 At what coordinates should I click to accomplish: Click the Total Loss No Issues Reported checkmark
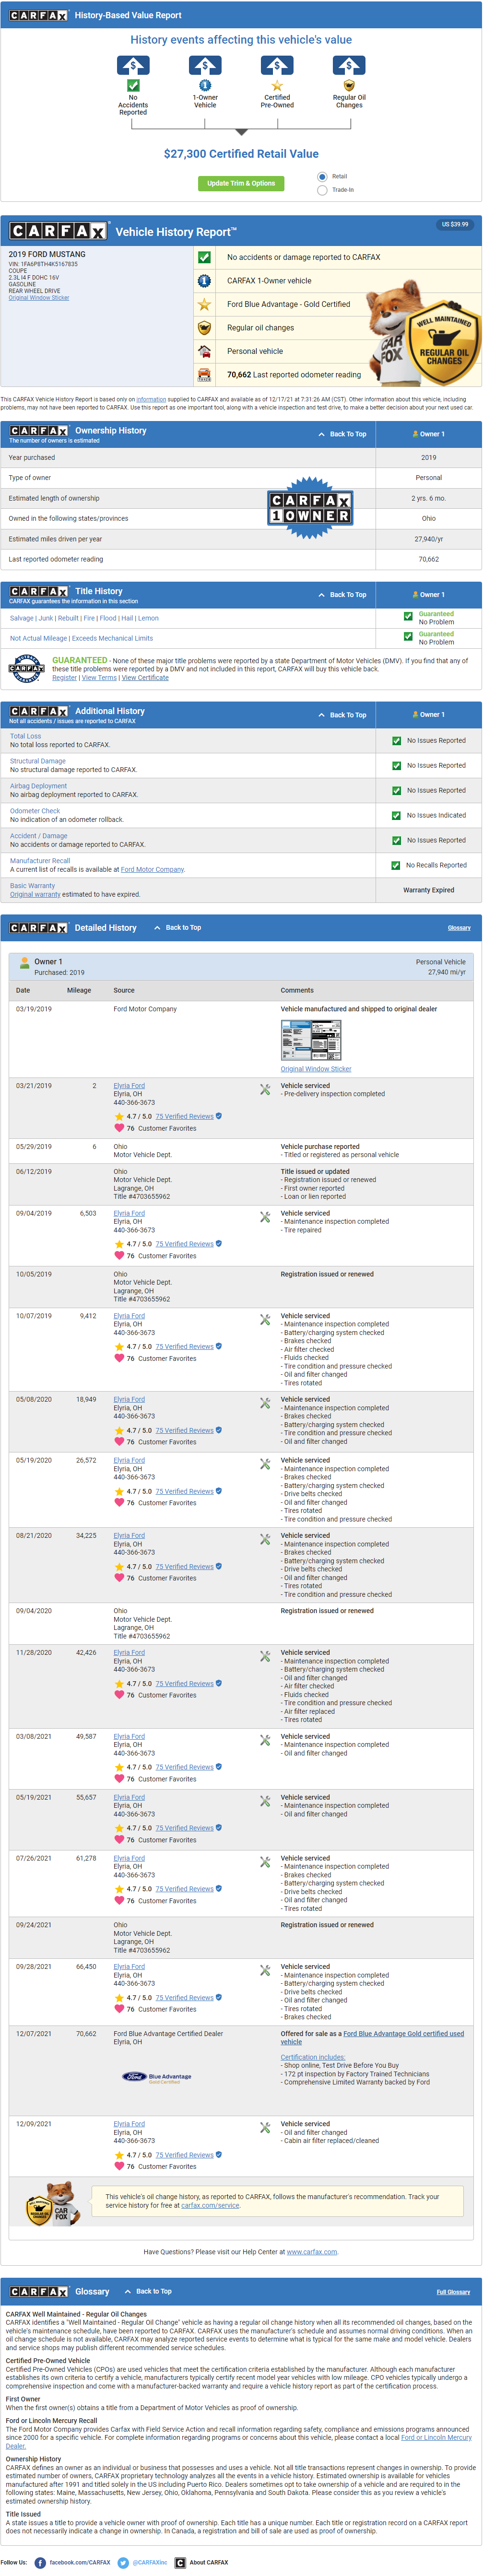click(397, 741)
